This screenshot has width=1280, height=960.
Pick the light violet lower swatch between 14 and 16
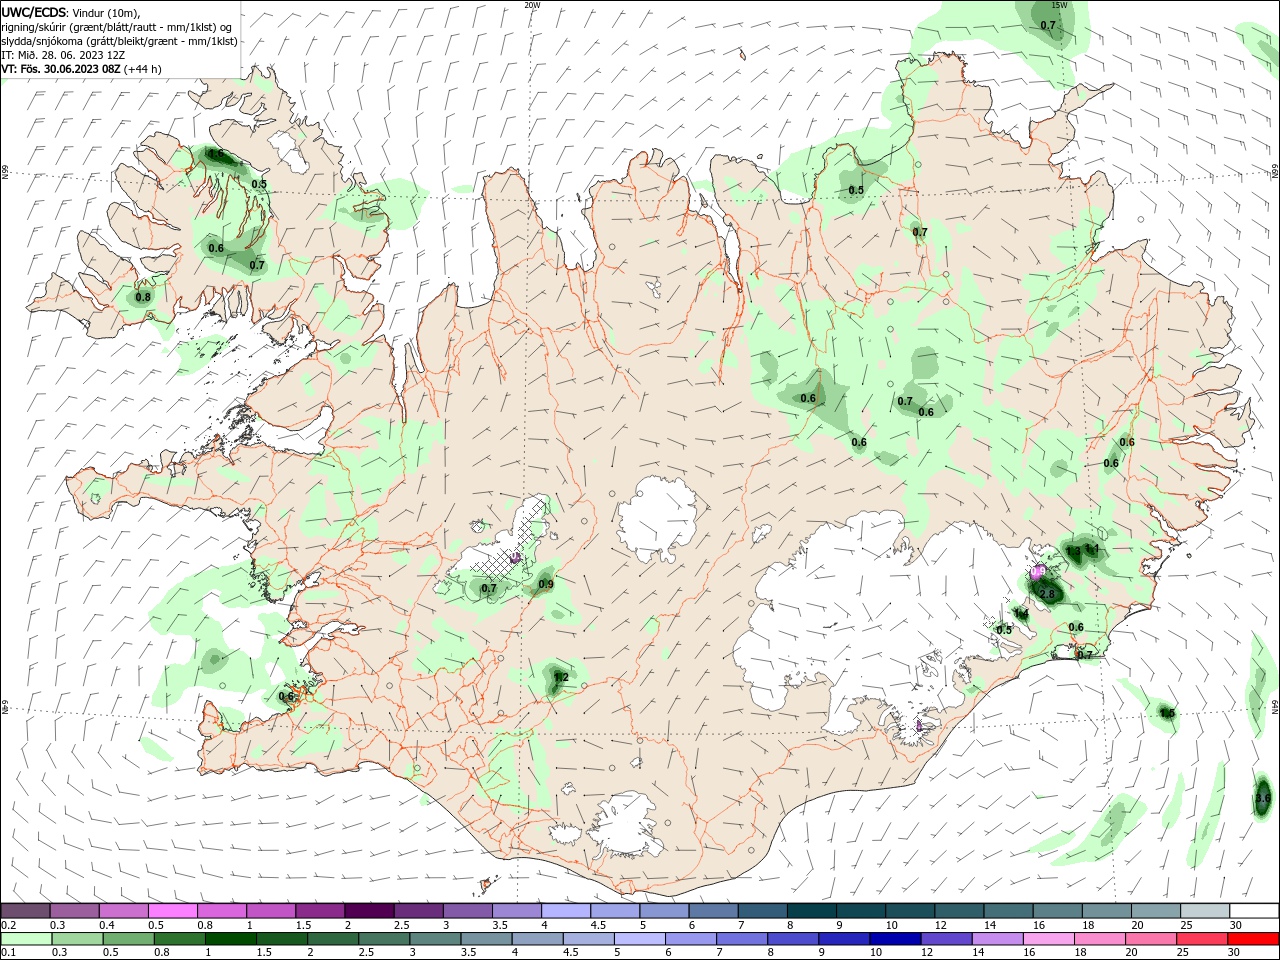pyautogui.click(x=997, y=939)
